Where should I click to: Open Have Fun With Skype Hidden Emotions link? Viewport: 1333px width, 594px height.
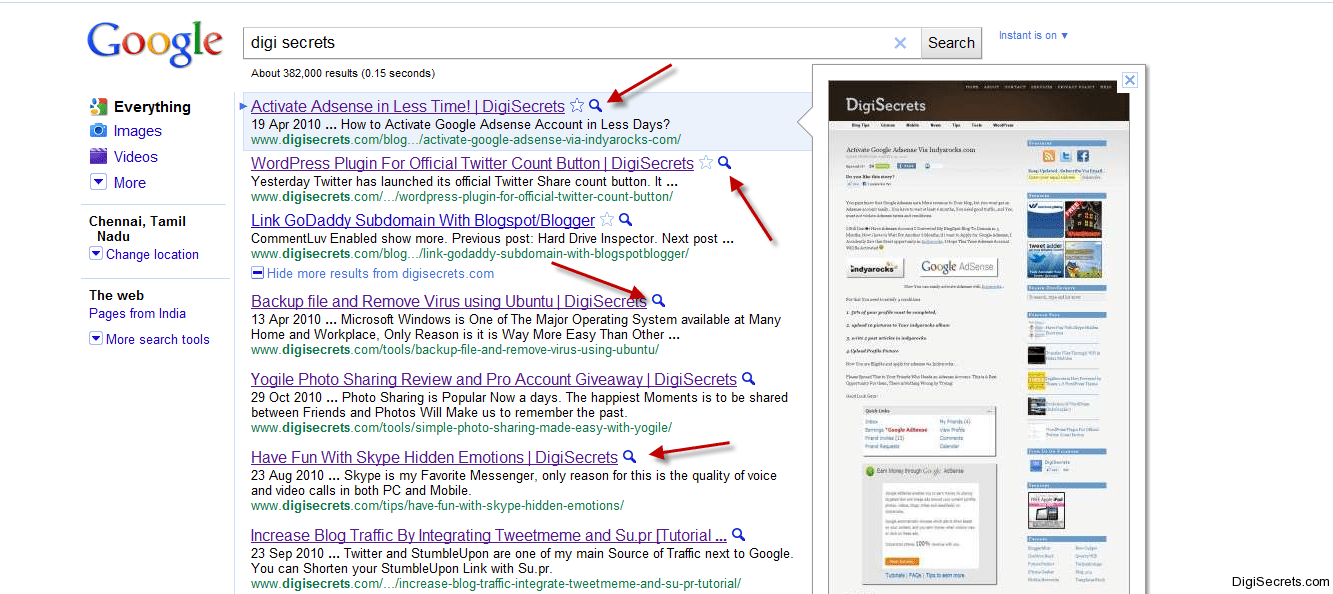tap(434, 457)
